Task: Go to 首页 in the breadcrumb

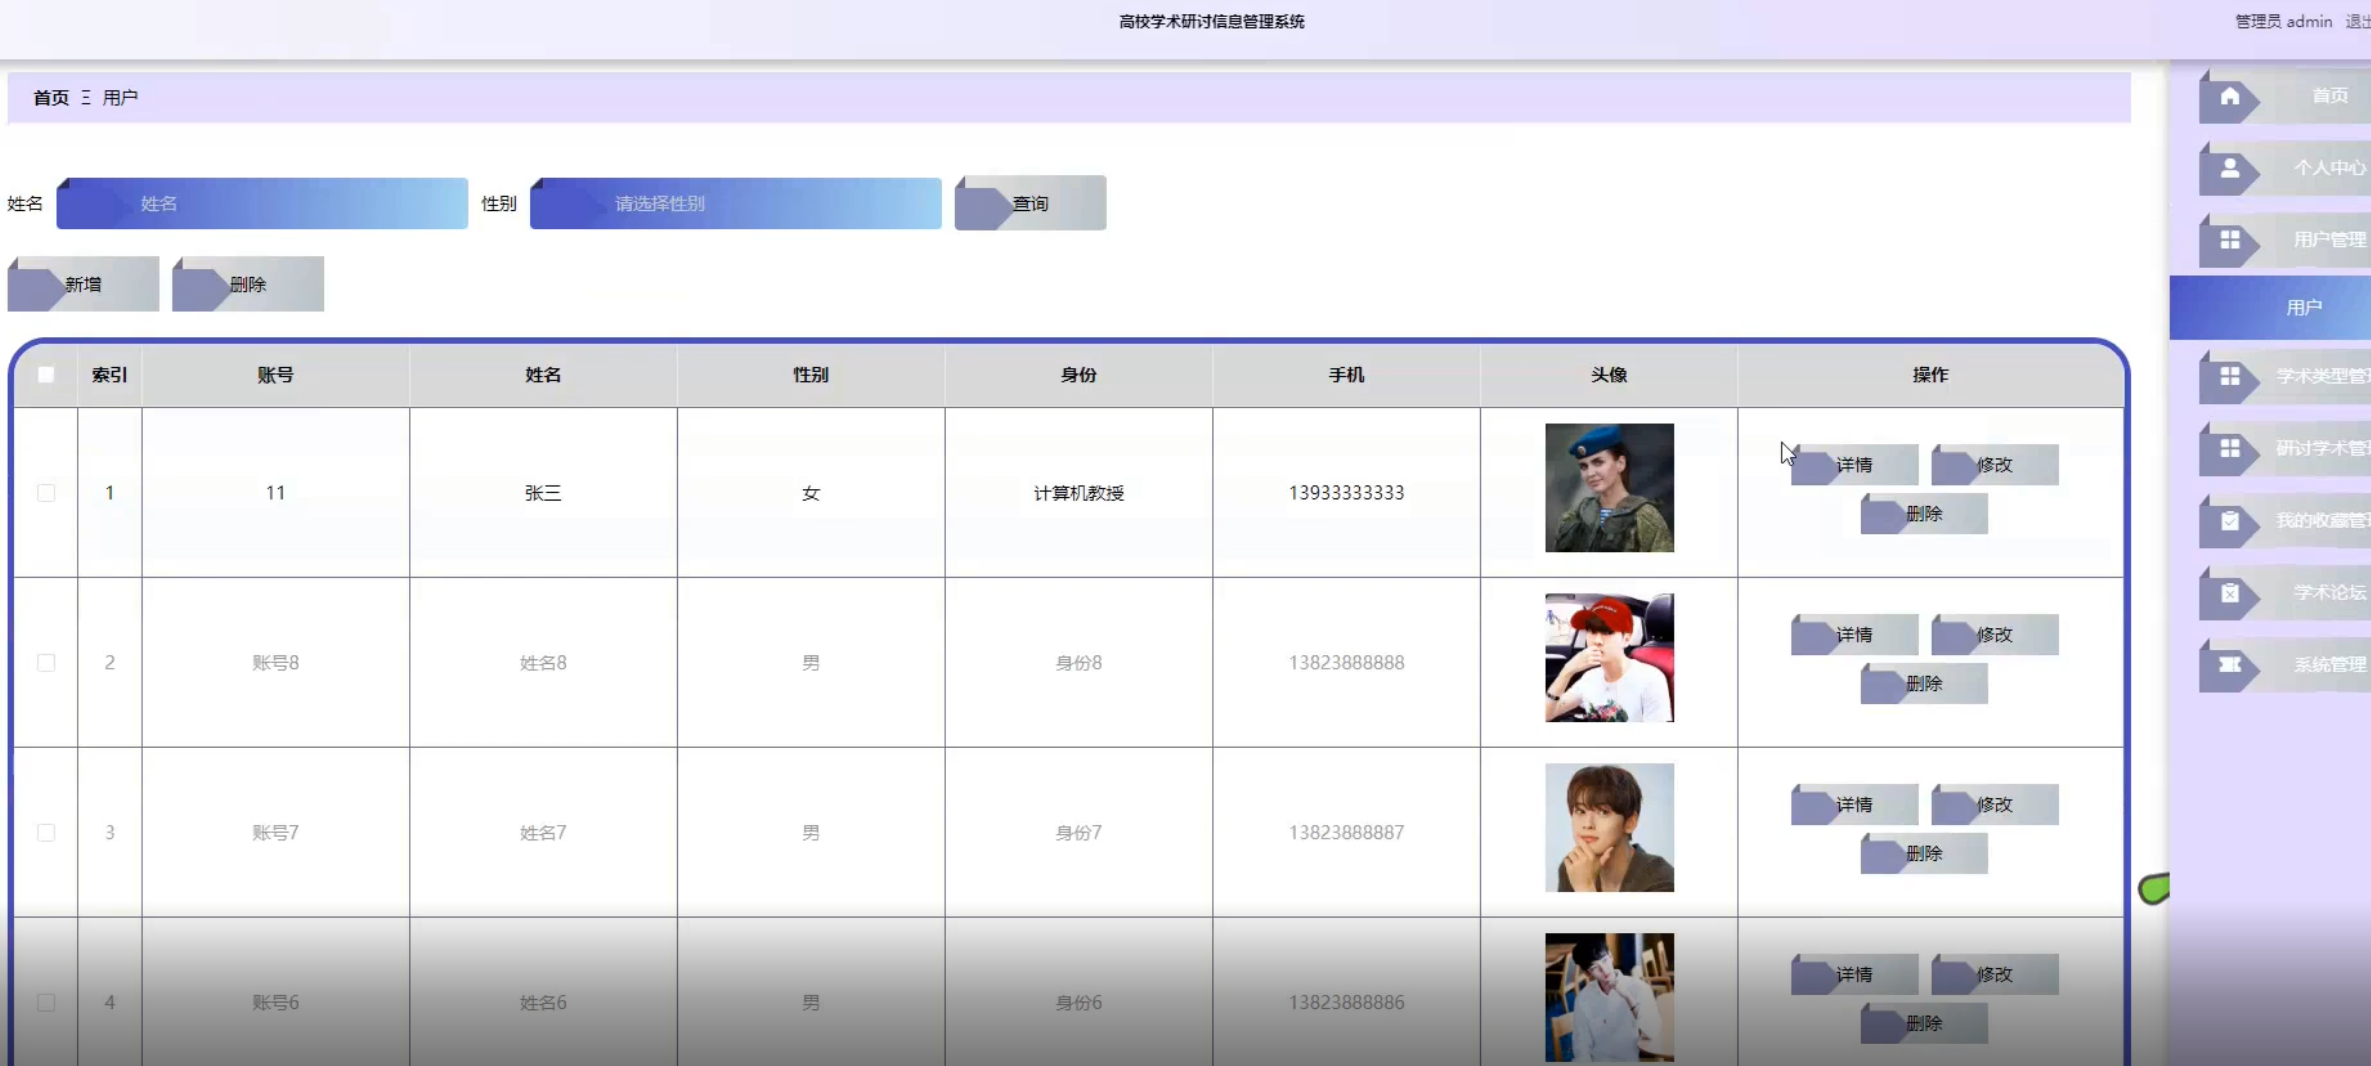Action: coord(51,98)
